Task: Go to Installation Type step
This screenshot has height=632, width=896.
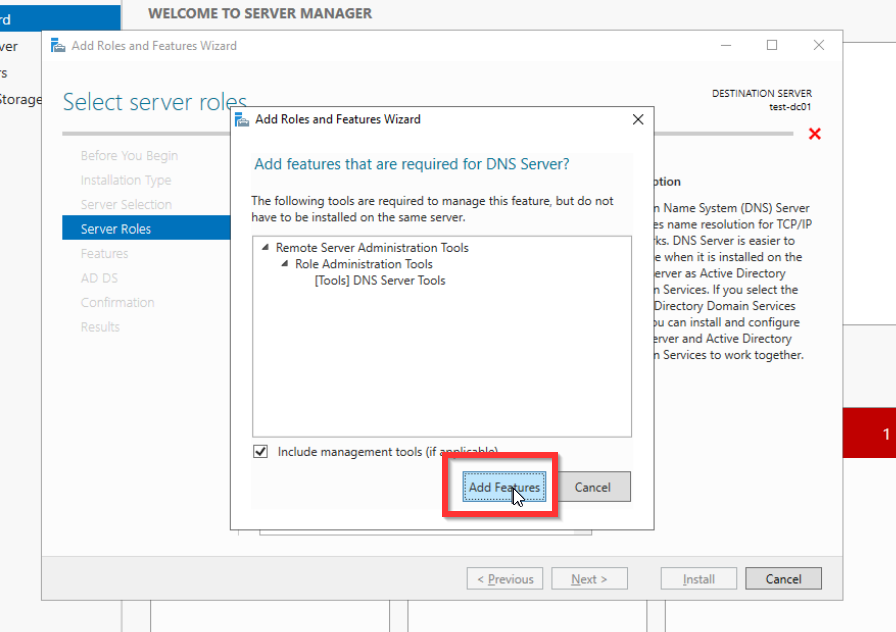Action: [126, 180]
